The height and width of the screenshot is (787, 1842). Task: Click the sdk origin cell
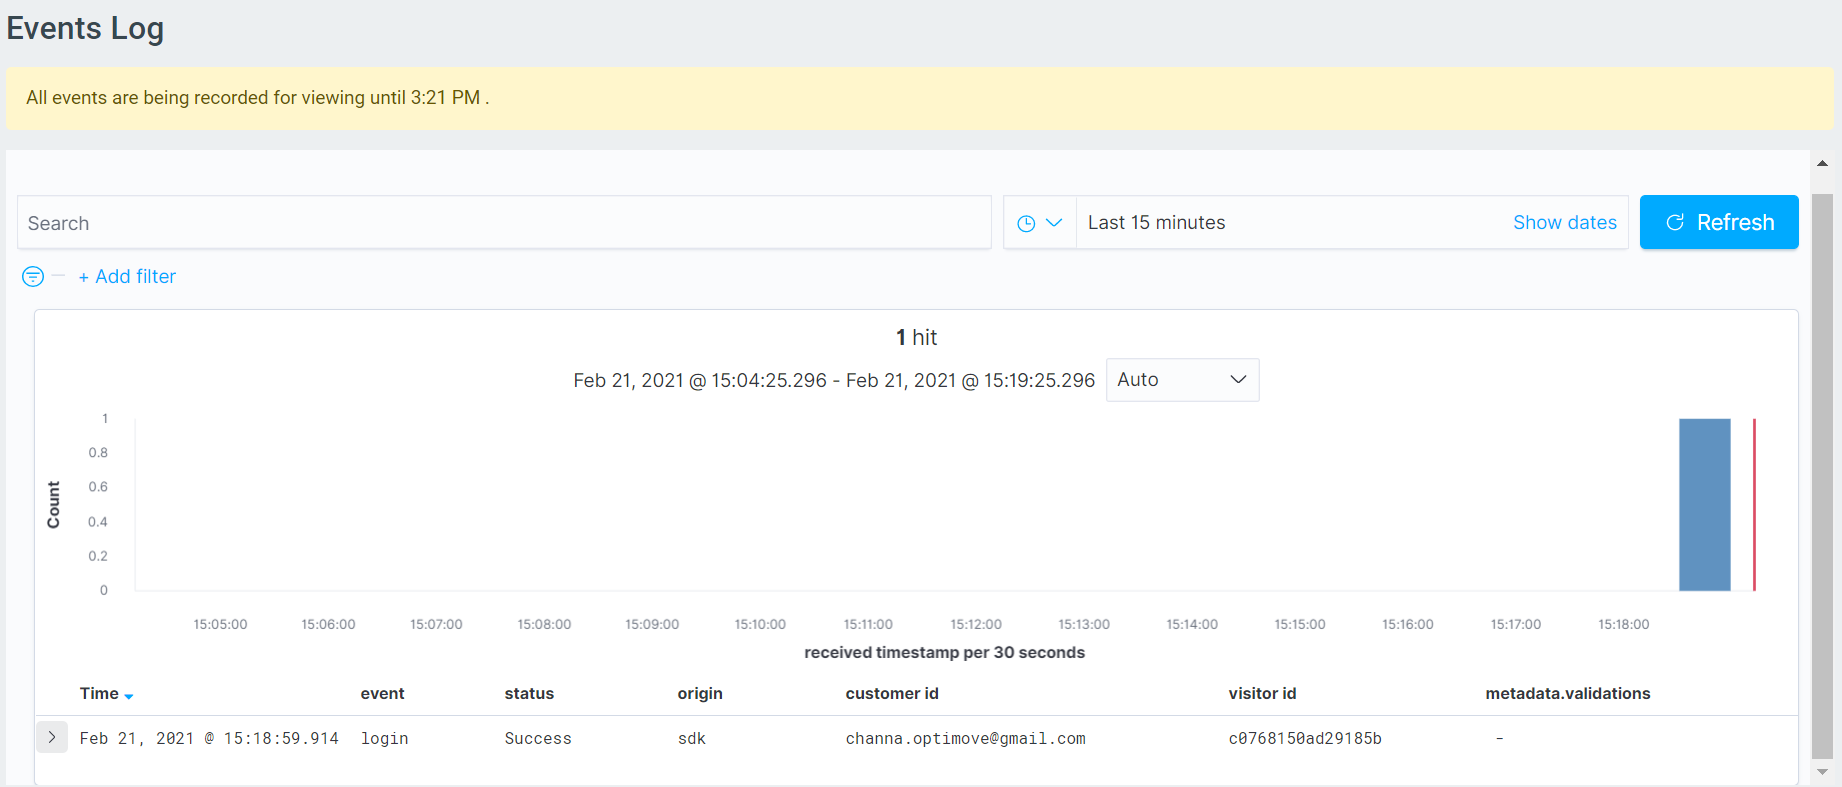[691, 738]
